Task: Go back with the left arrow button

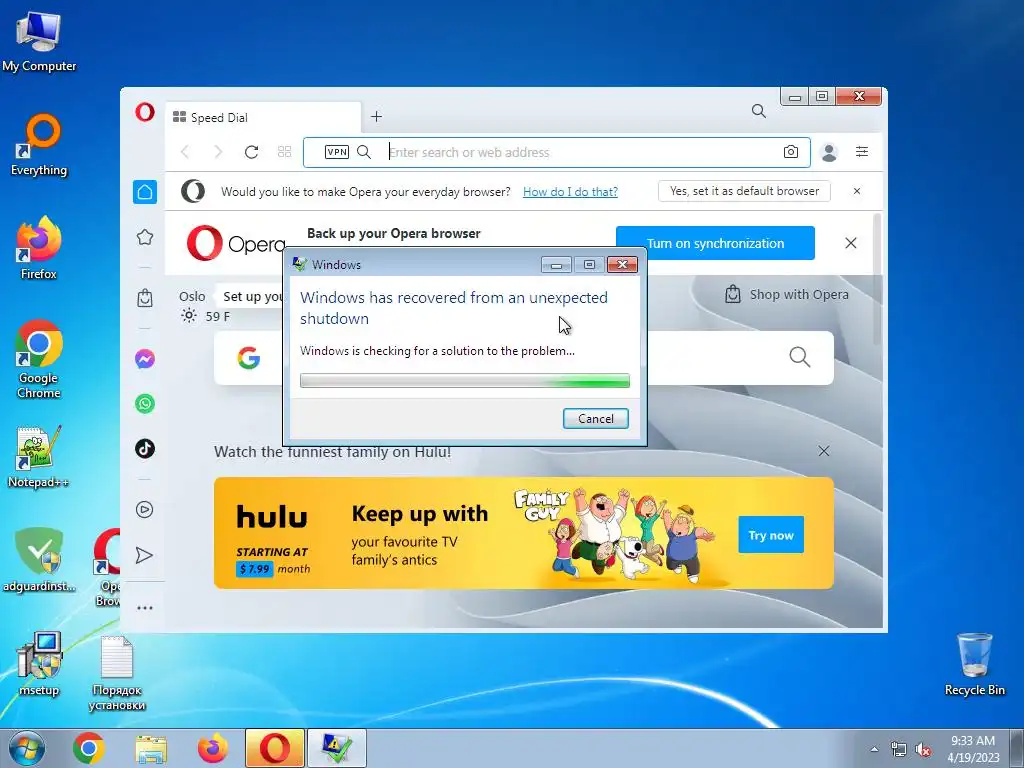Action: (x=185, y=152)
